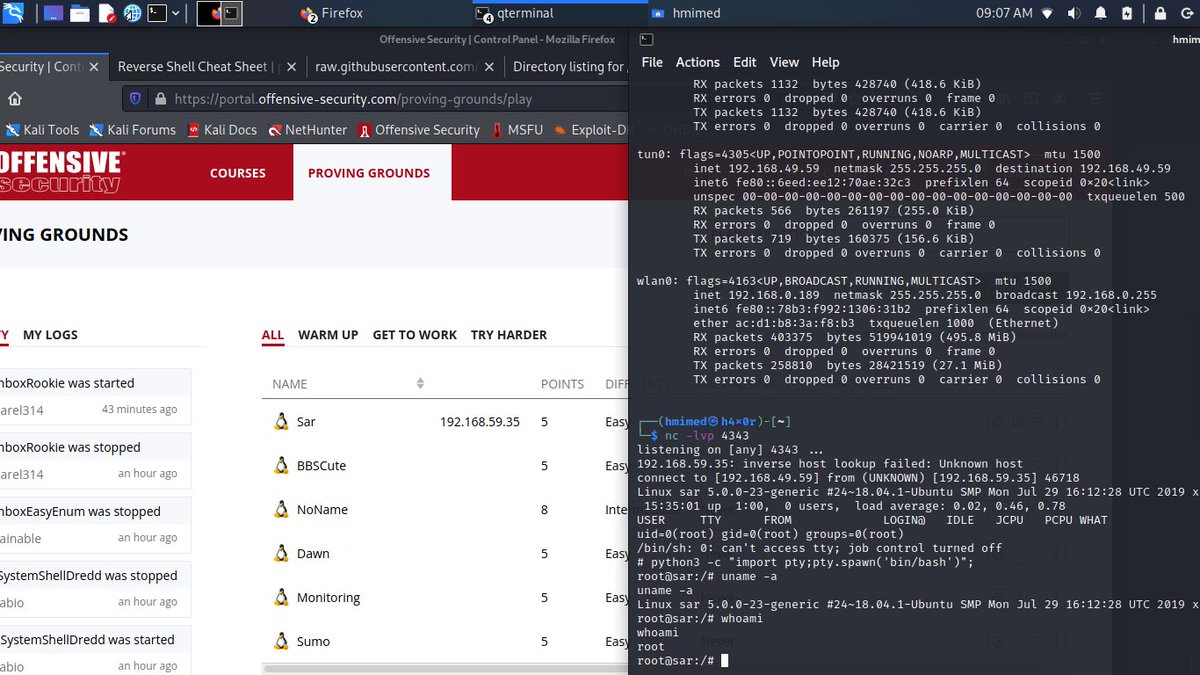
Task: Click the volume speaker tray icon
Action: [x=1074, y=13]
